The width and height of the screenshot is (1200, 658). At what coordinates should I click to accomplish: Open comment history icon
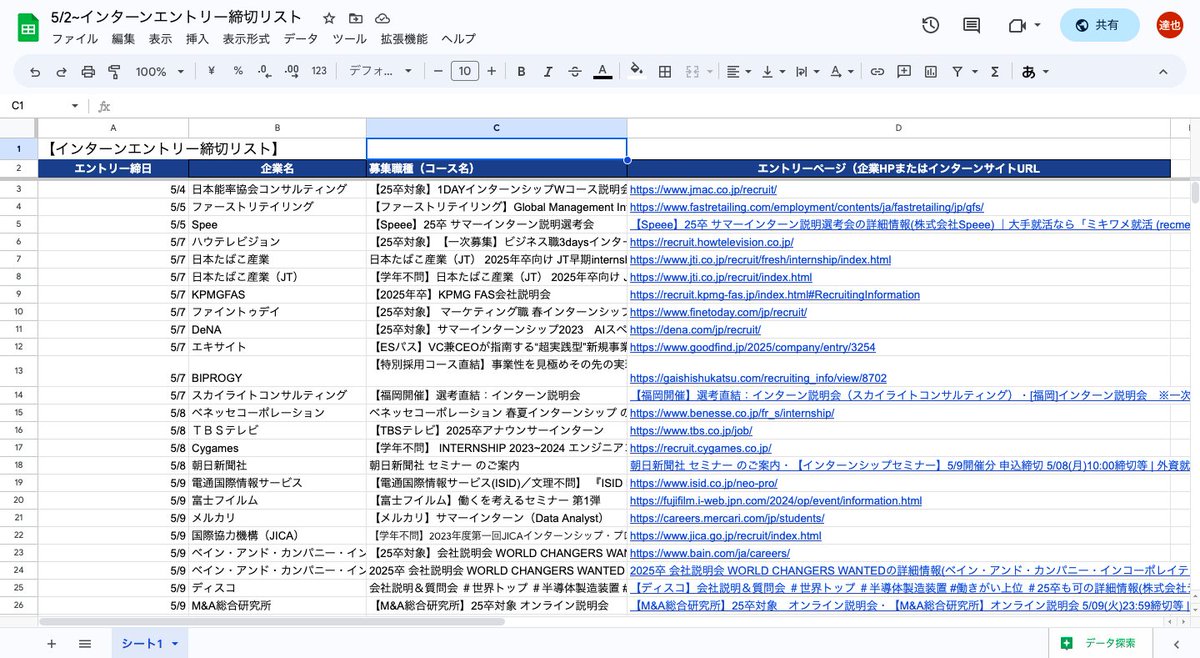tap(971, 25)
